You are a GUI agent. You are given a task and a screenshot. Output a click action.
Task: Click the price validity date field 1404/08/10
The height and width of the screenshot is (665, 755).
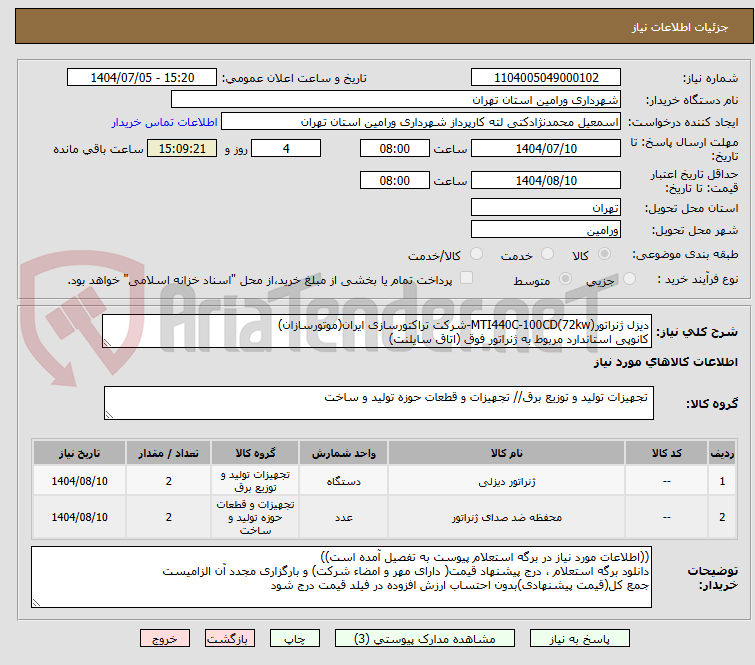546,180
